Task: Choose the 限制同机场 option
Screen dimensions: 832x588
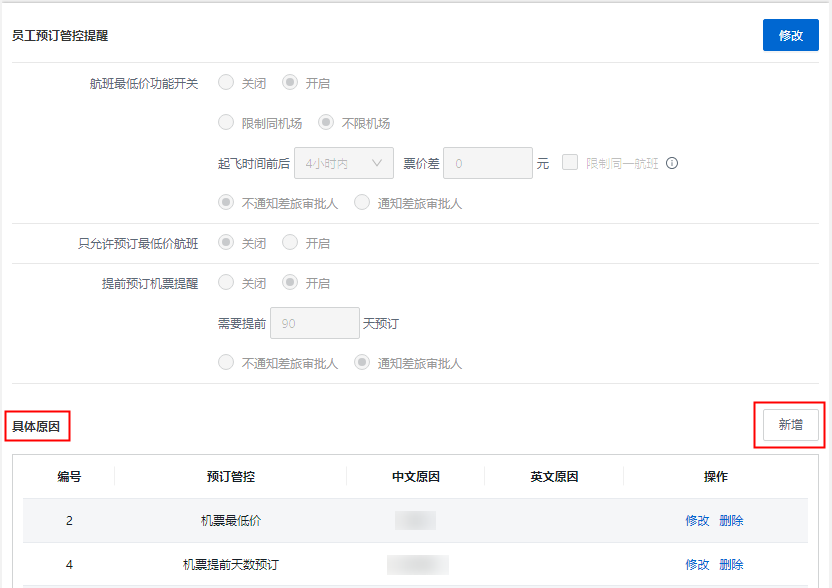Action: pyautogui.click(x=226, y=123)
